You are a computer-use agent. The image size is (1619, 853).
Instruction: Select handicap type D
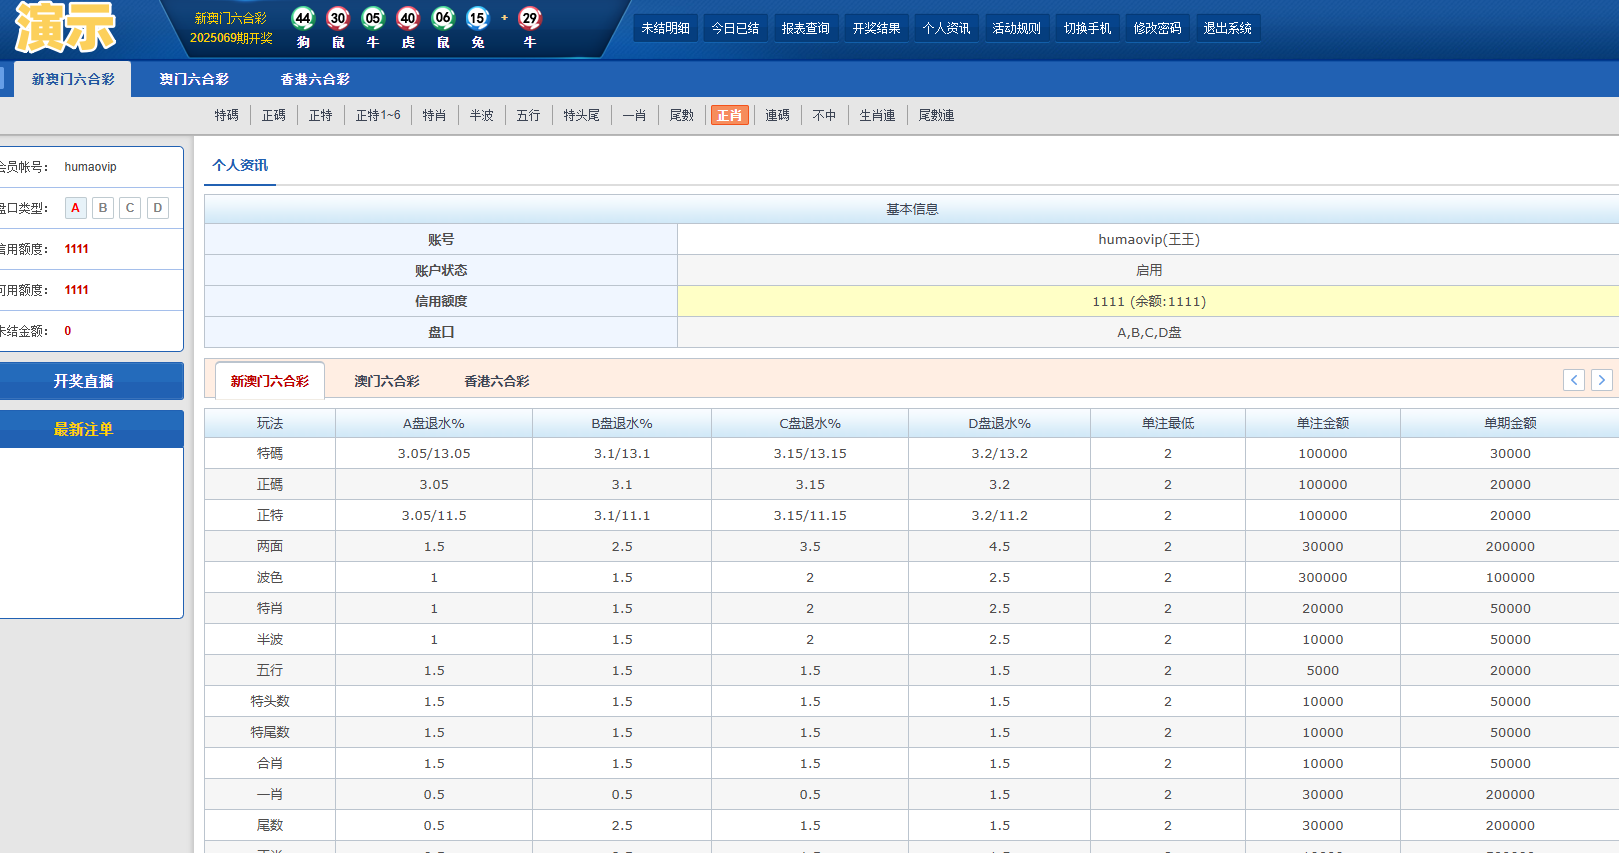point(158,208)
